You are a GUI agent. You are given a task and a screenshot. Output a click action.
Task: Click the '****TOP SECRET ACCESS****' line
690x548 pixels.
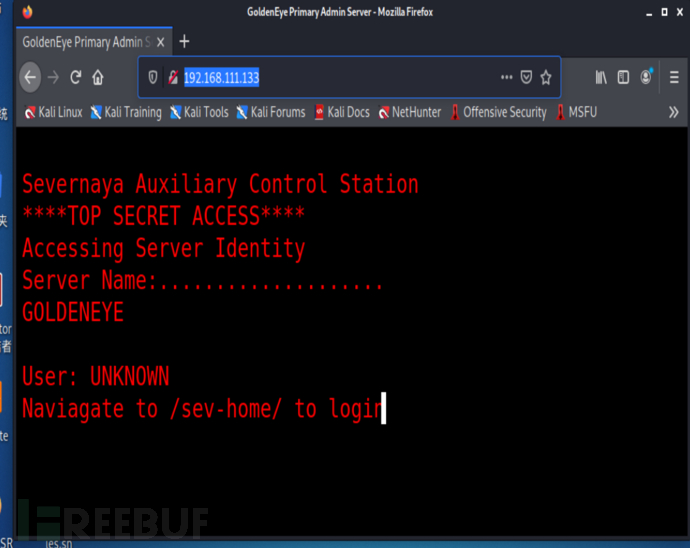pyautogui.click(x=163, y=216)
